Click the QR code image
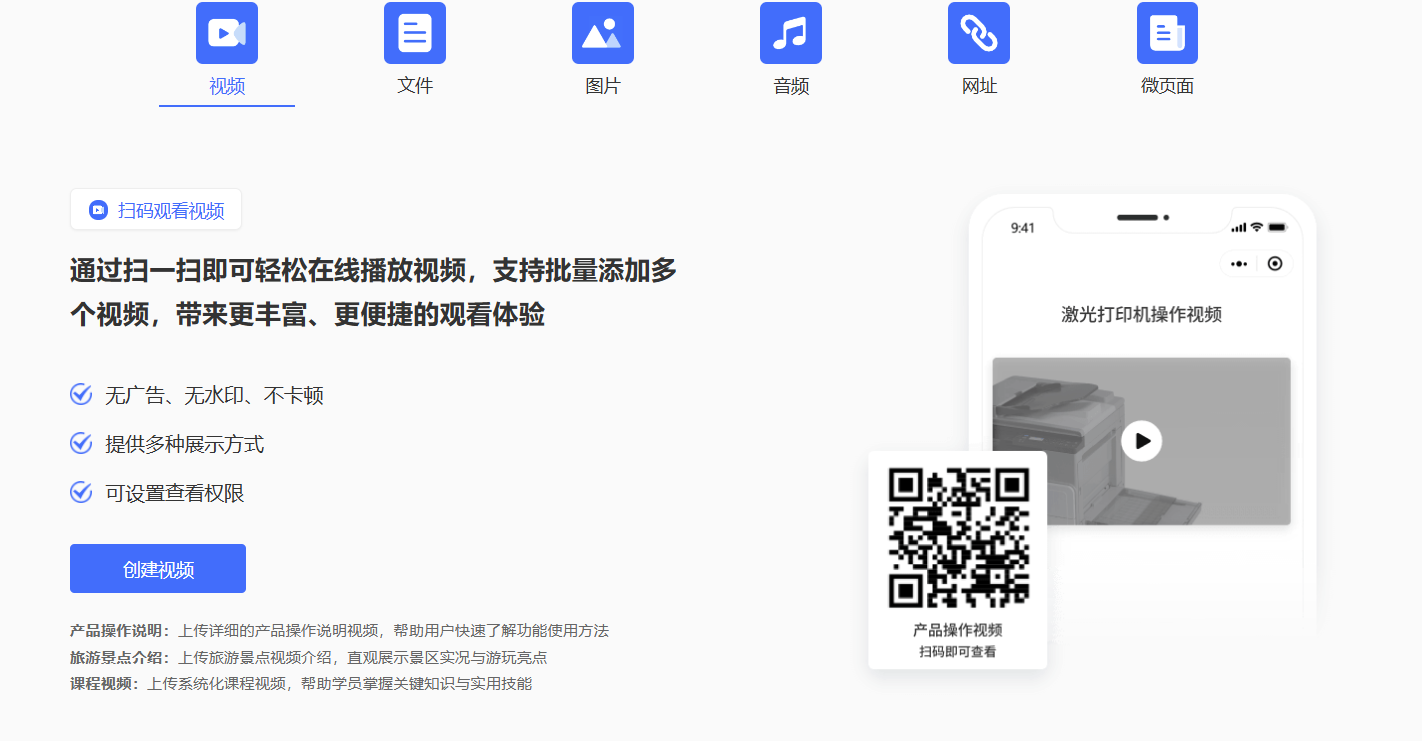This screenshot has height=741, width=1422. (959, 538)
